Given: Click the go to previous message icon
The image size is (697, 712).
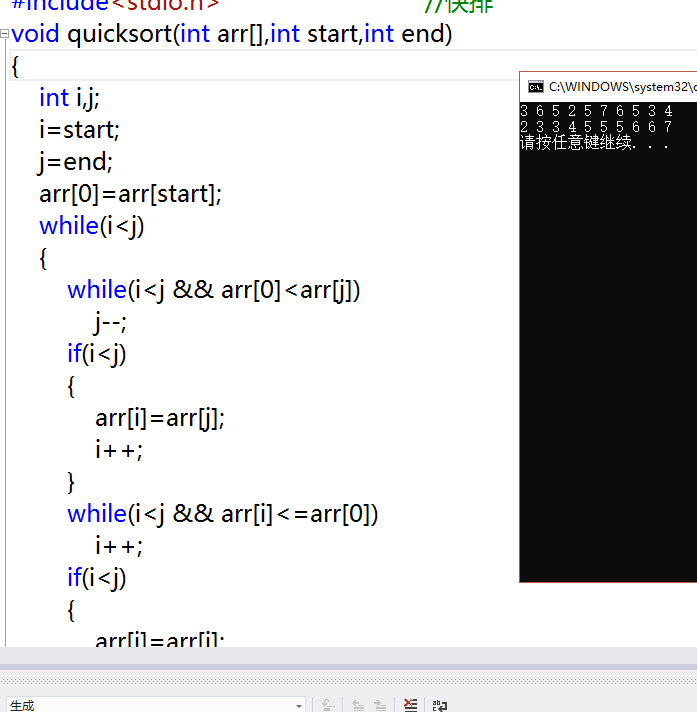Looking at the screenshot, I should (358, 705).
